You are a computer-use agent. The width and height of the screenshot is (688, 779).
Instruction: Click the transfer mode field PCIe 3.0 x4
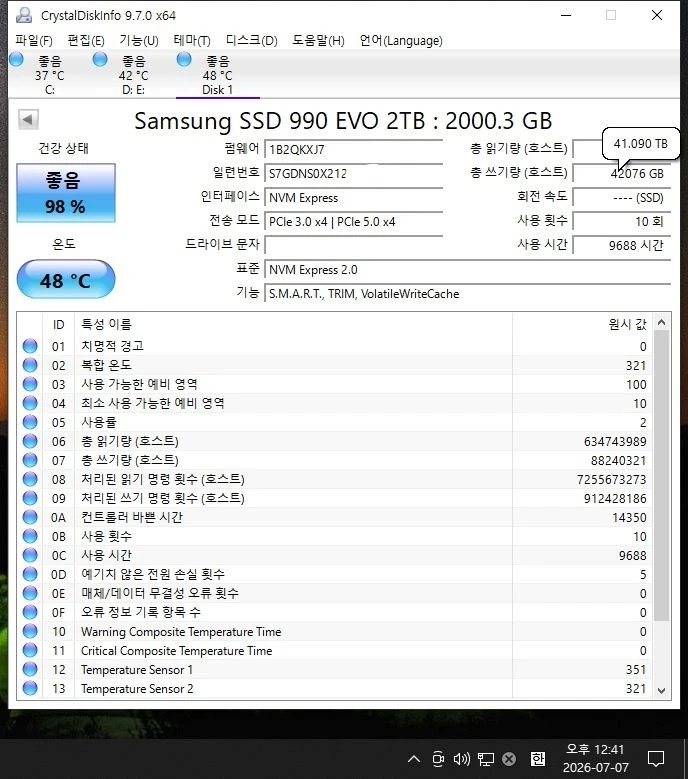pos(353,222)
